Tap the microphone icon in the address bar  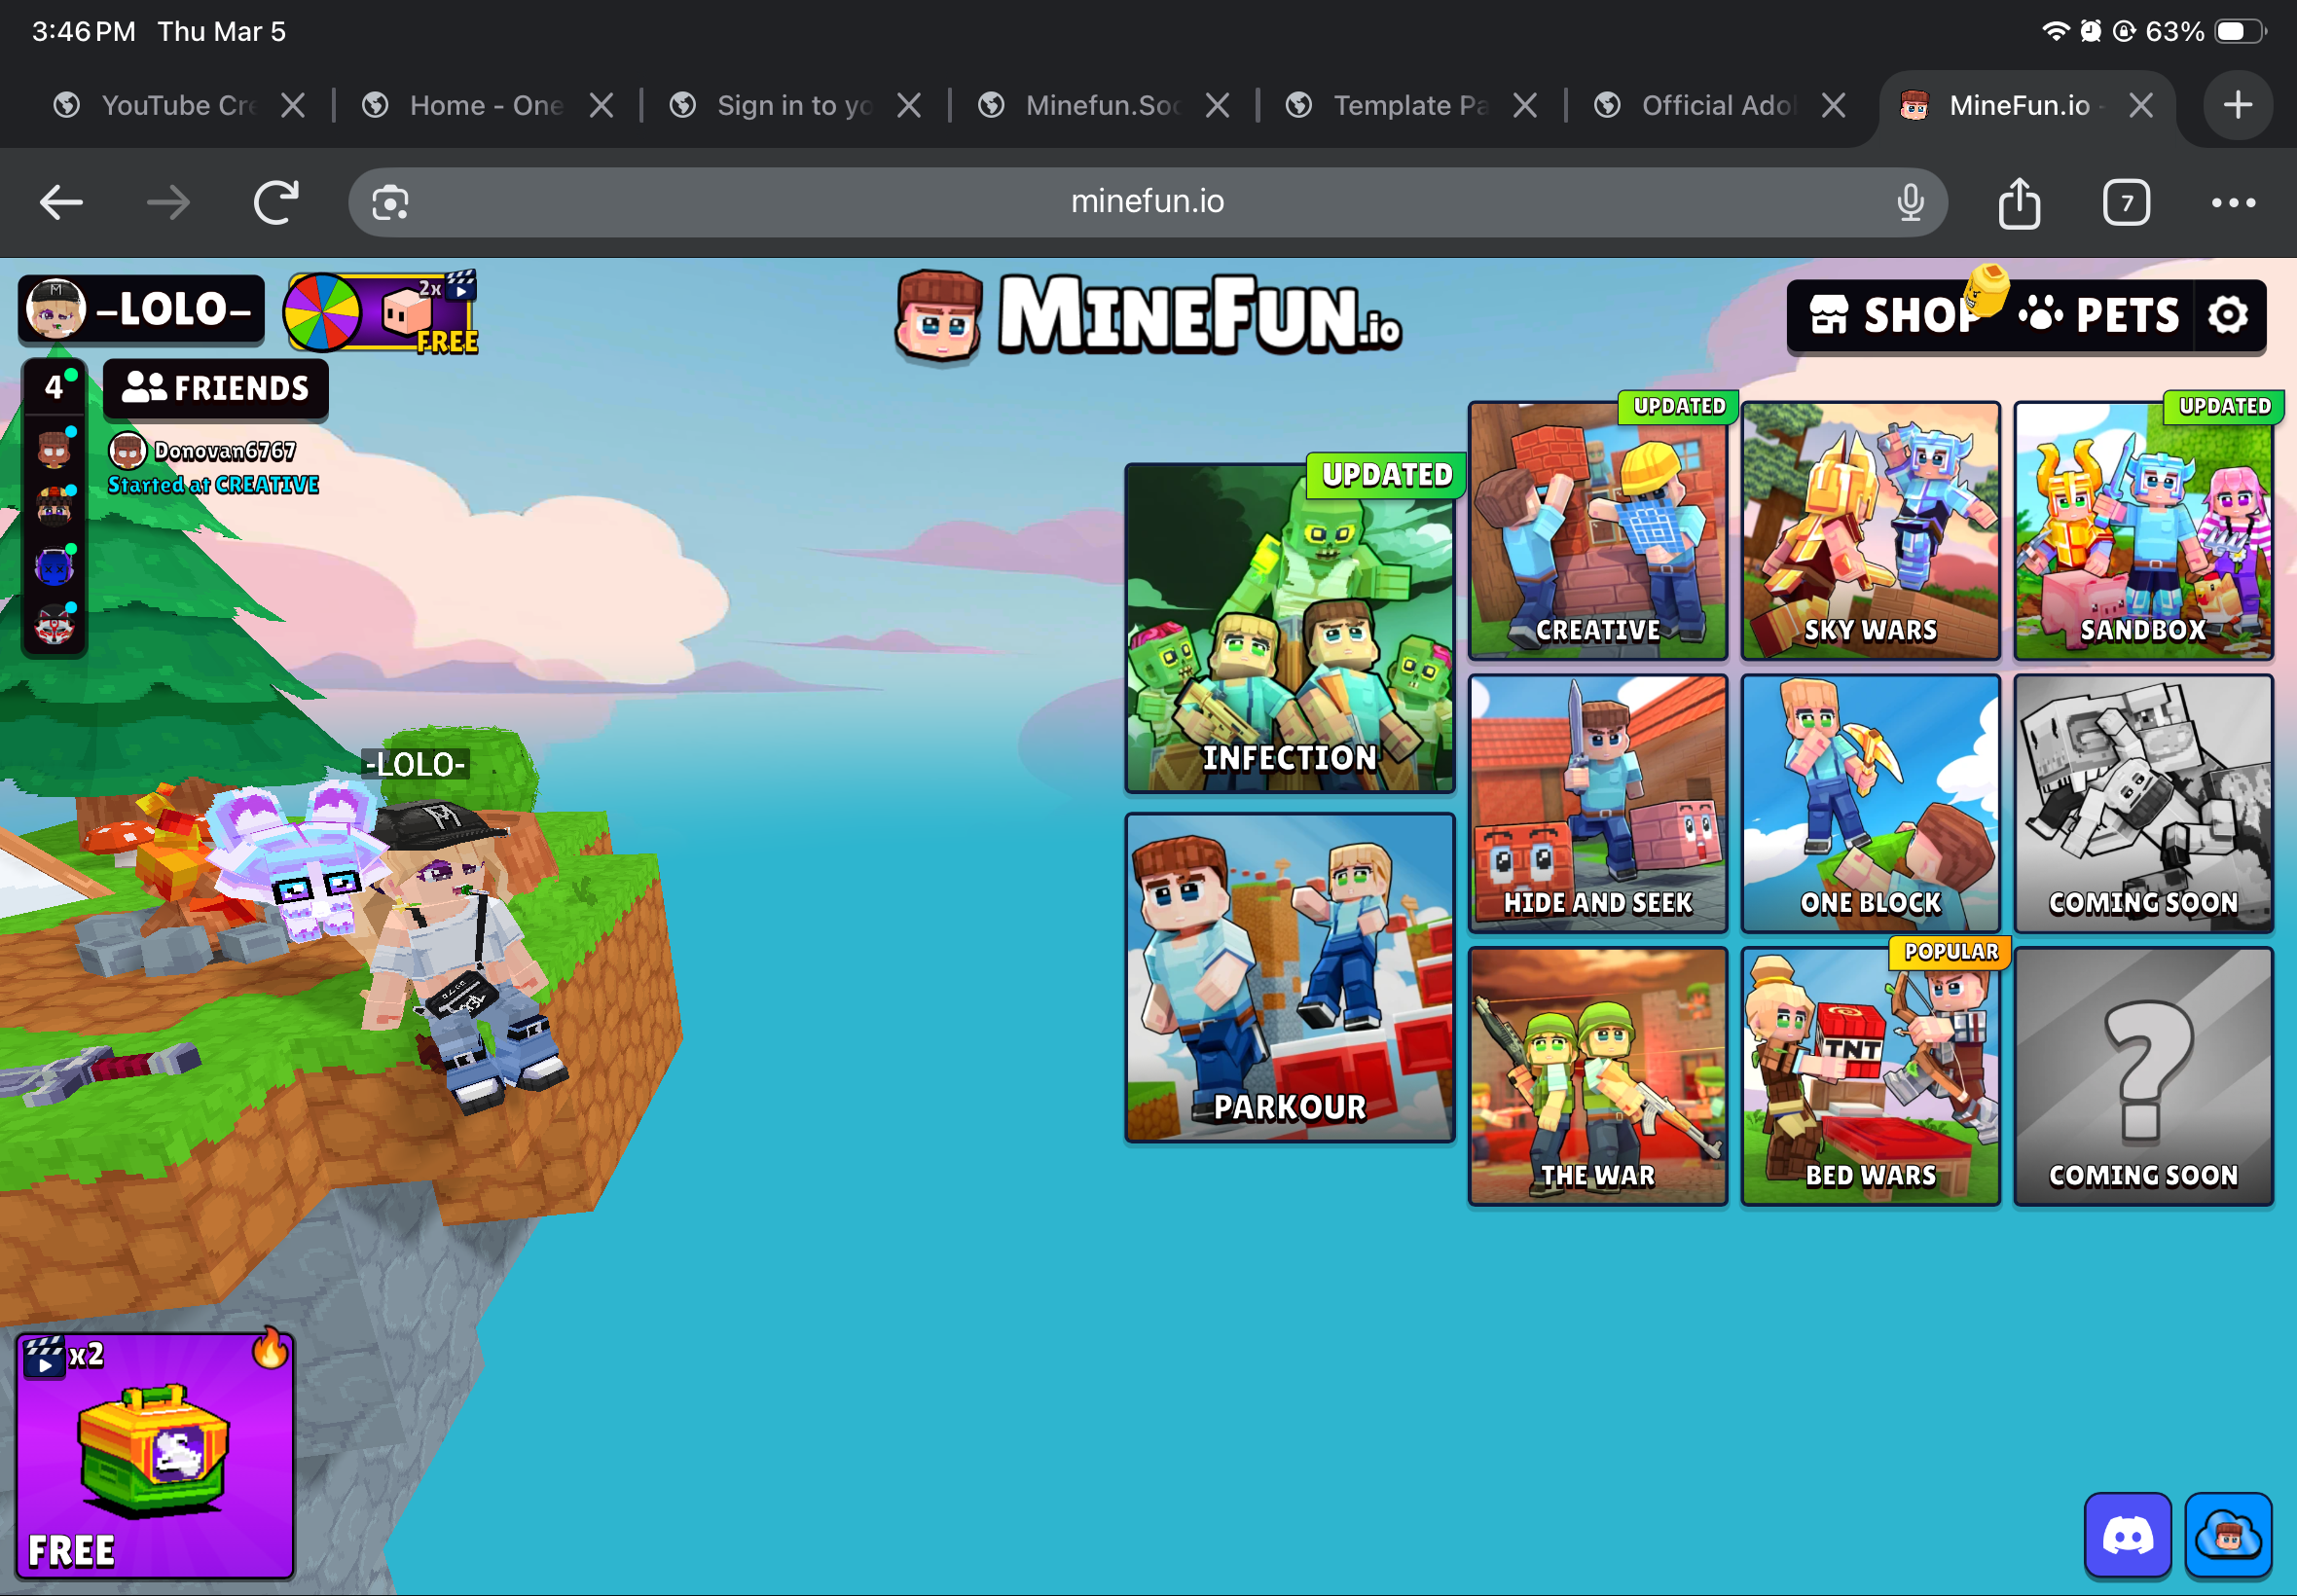pos(1909,203)
